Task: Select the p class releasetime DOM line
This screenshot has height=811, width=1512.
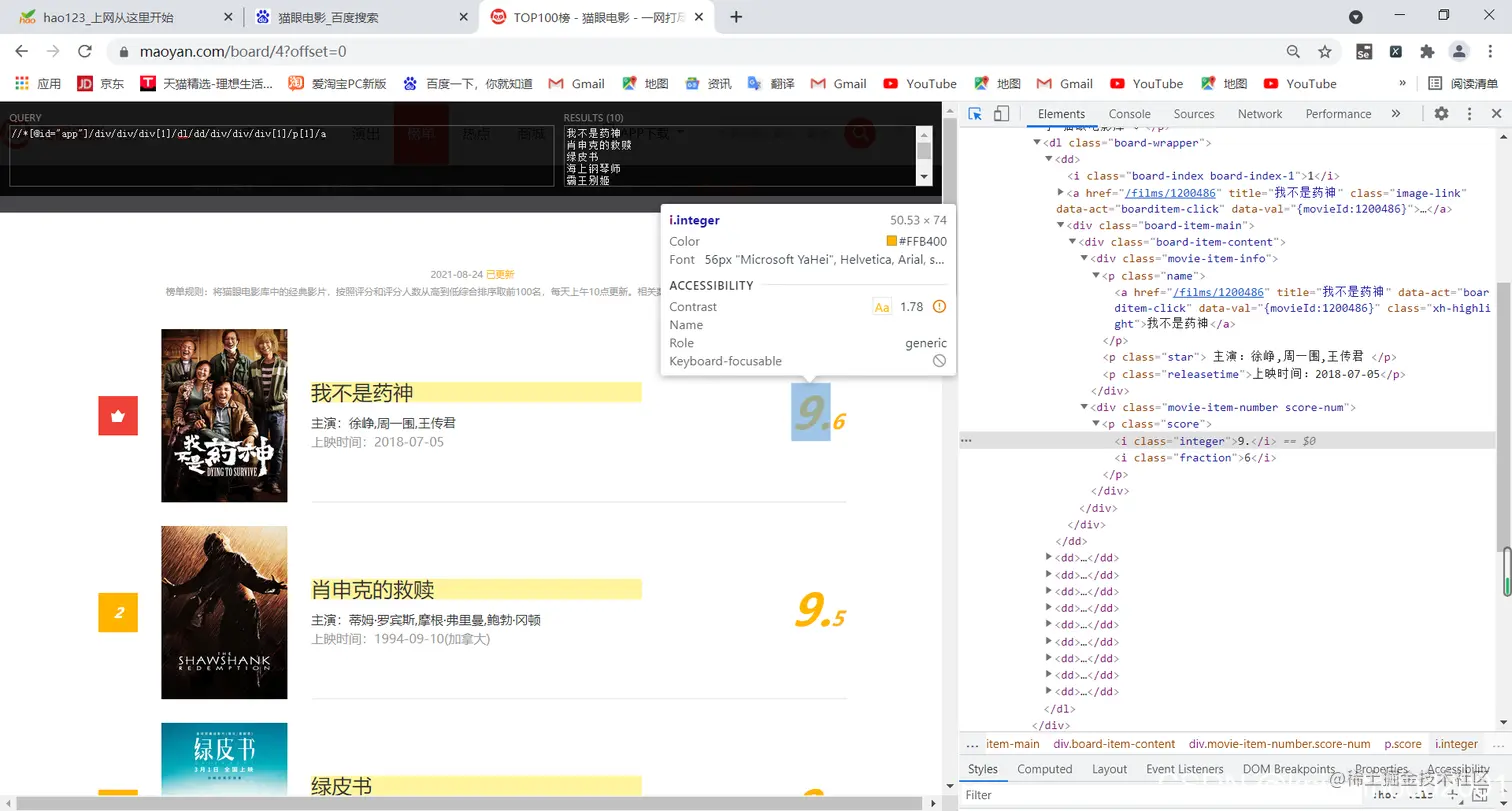Action: pyautogui.click(x=1255, y=375)
